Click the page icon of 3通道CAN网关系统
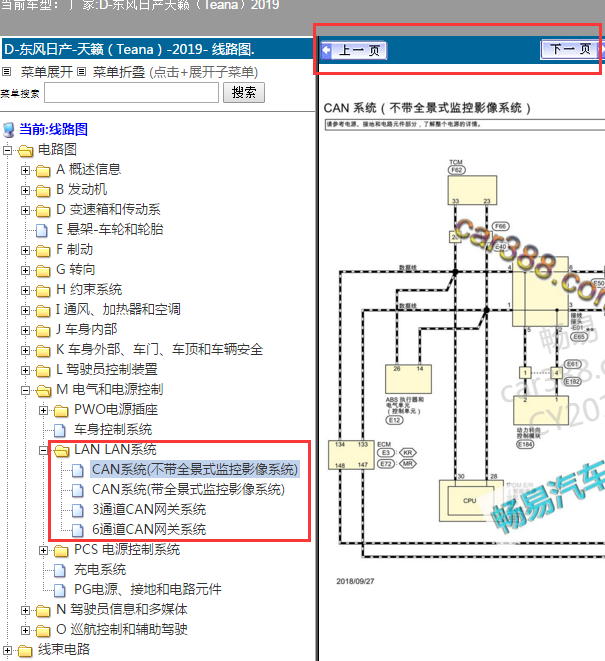The width and height of the screenshot is (605, 661). coord(78,510)
